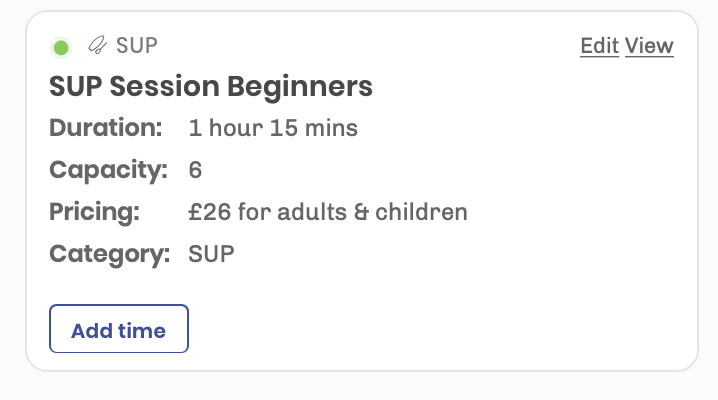The height and width of the screenshot is (400, 718).
Task: Select the SUP tag label at top
Action: click(137, 46)
